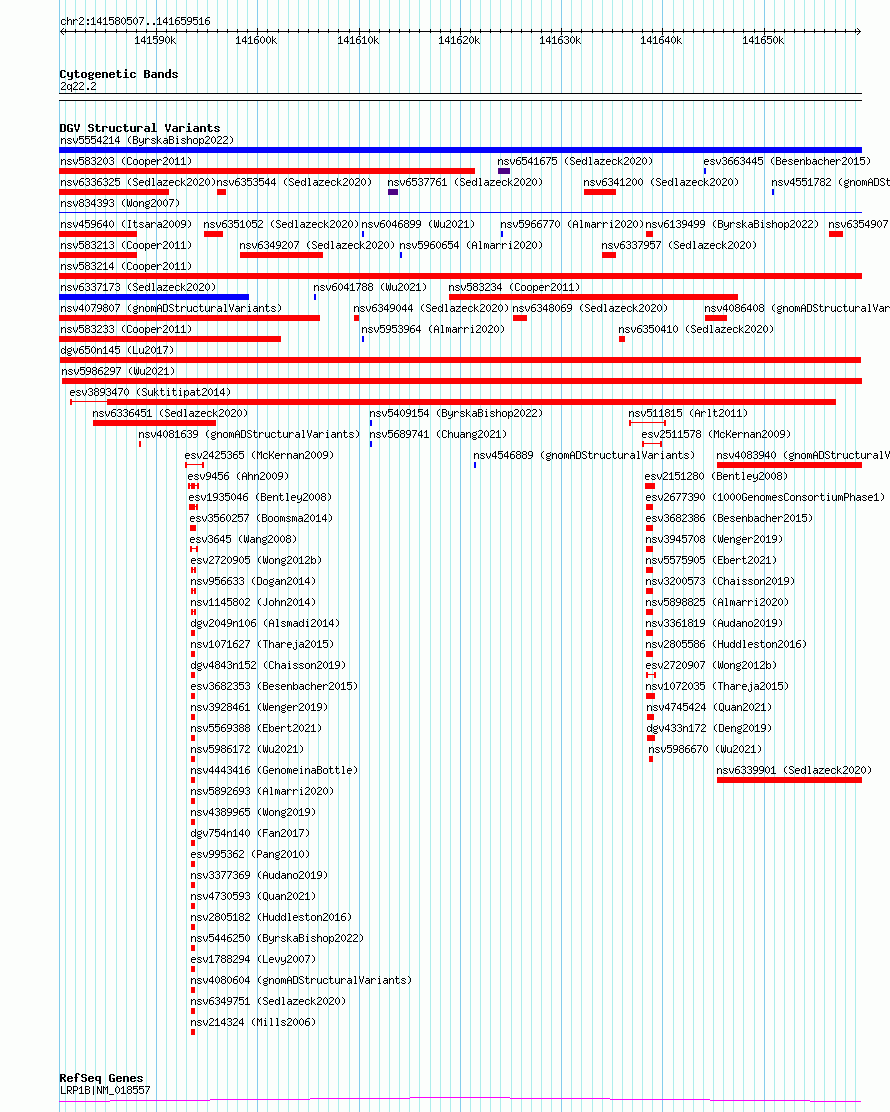890x1112 pixels.
Task: Click the blue nsv5554214 variant bar
Action: point(460,150)
